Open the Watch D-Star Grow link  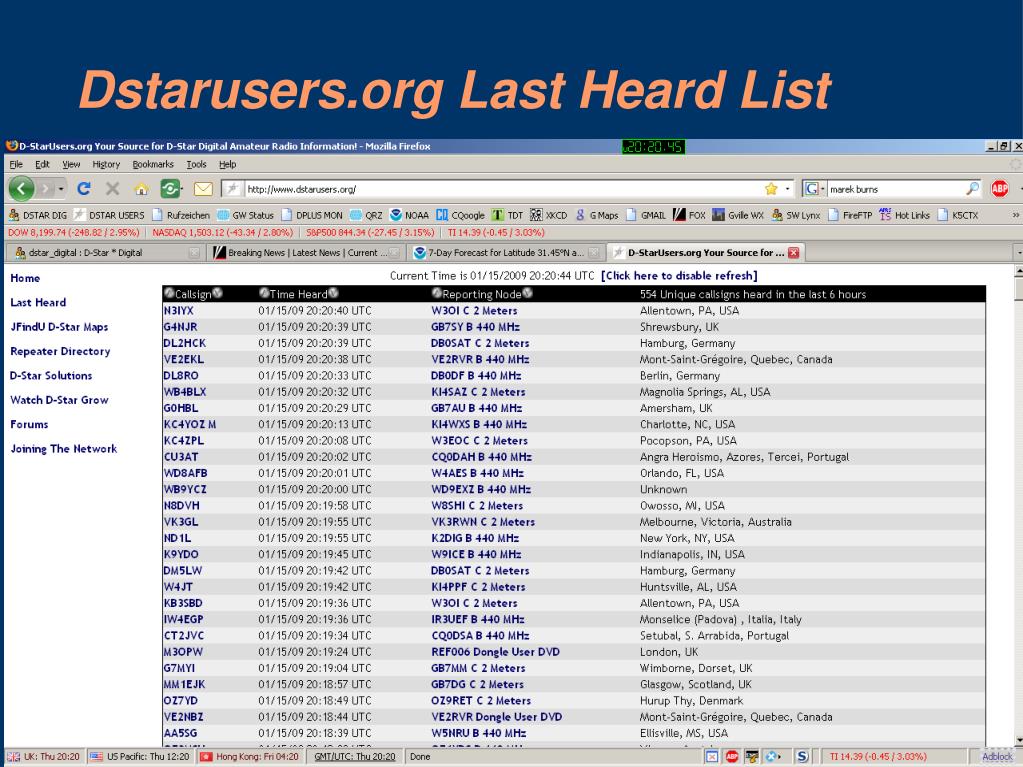pos(59,400)
